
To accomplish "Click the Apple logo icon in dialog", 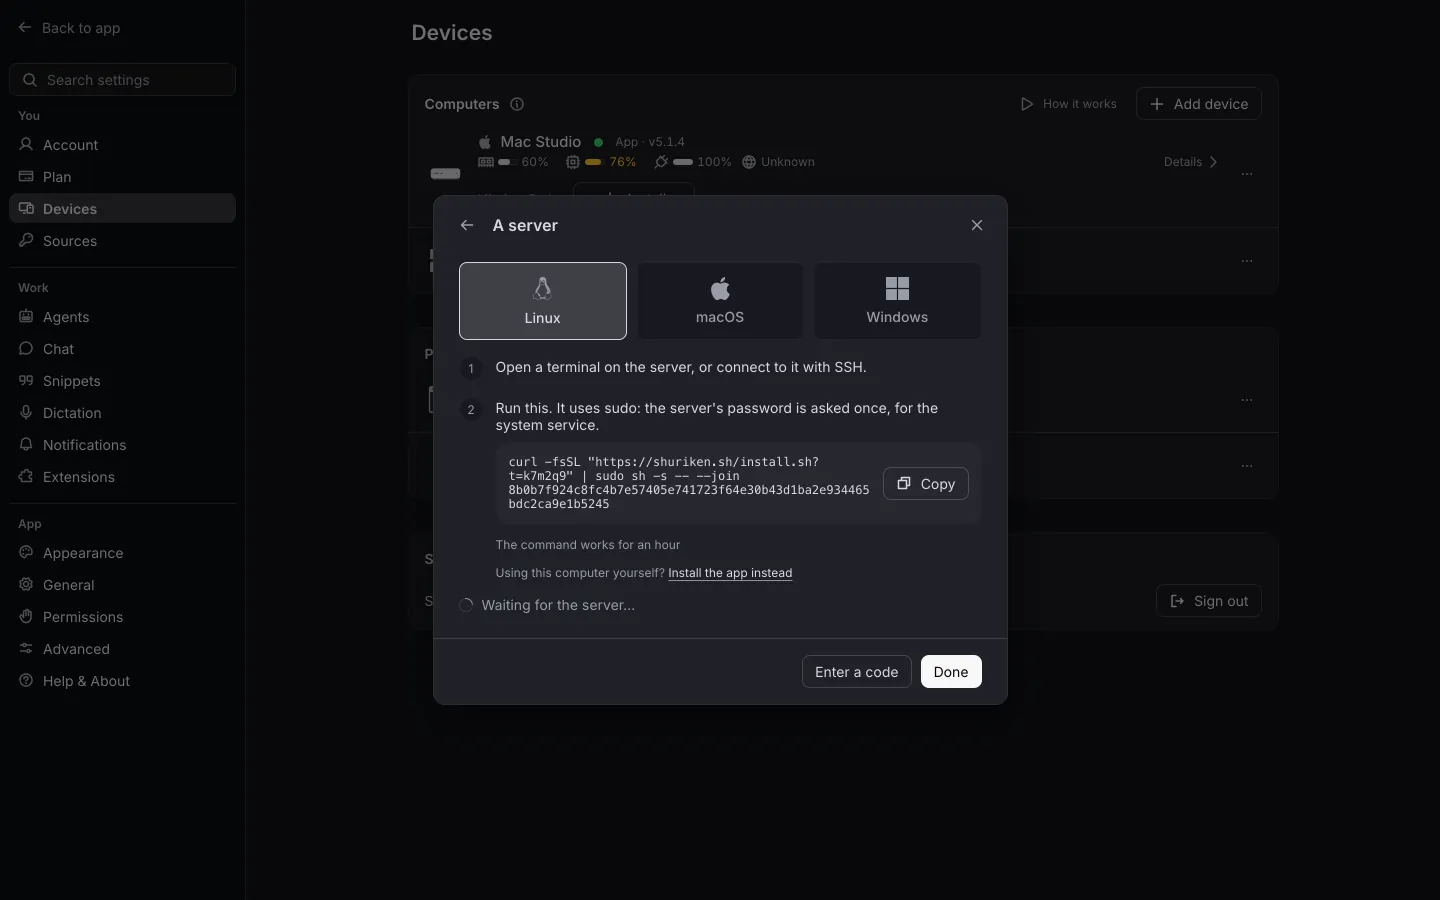I will [720, 289].
